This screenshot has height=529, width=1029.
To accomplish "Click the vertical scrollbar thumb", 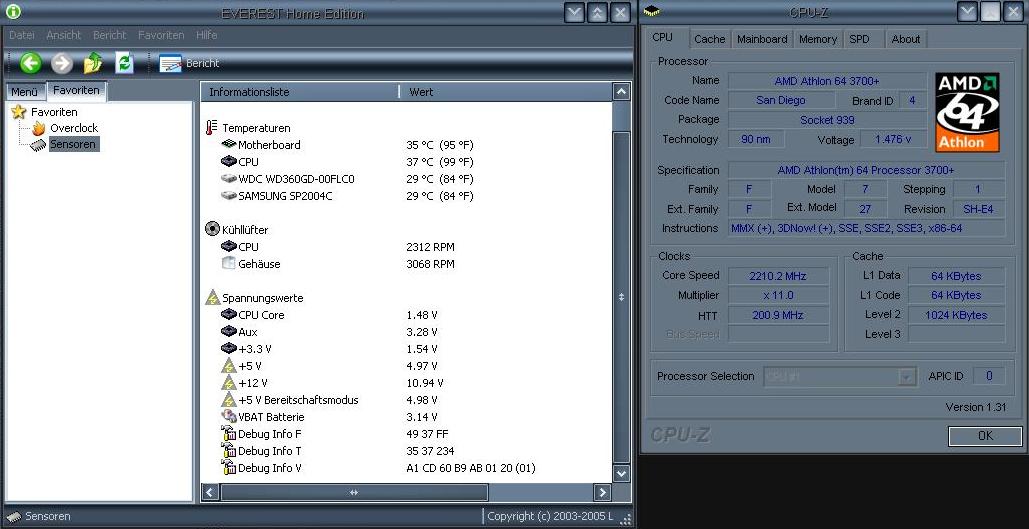I will 621,297.
